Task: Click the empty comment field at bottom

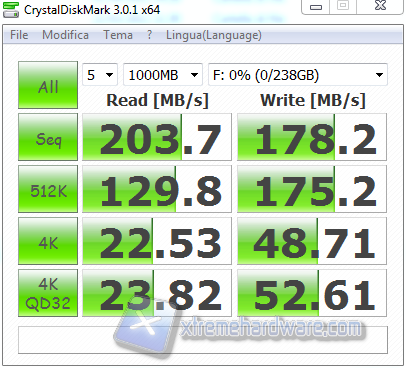Action: click(x=203, y=340)
